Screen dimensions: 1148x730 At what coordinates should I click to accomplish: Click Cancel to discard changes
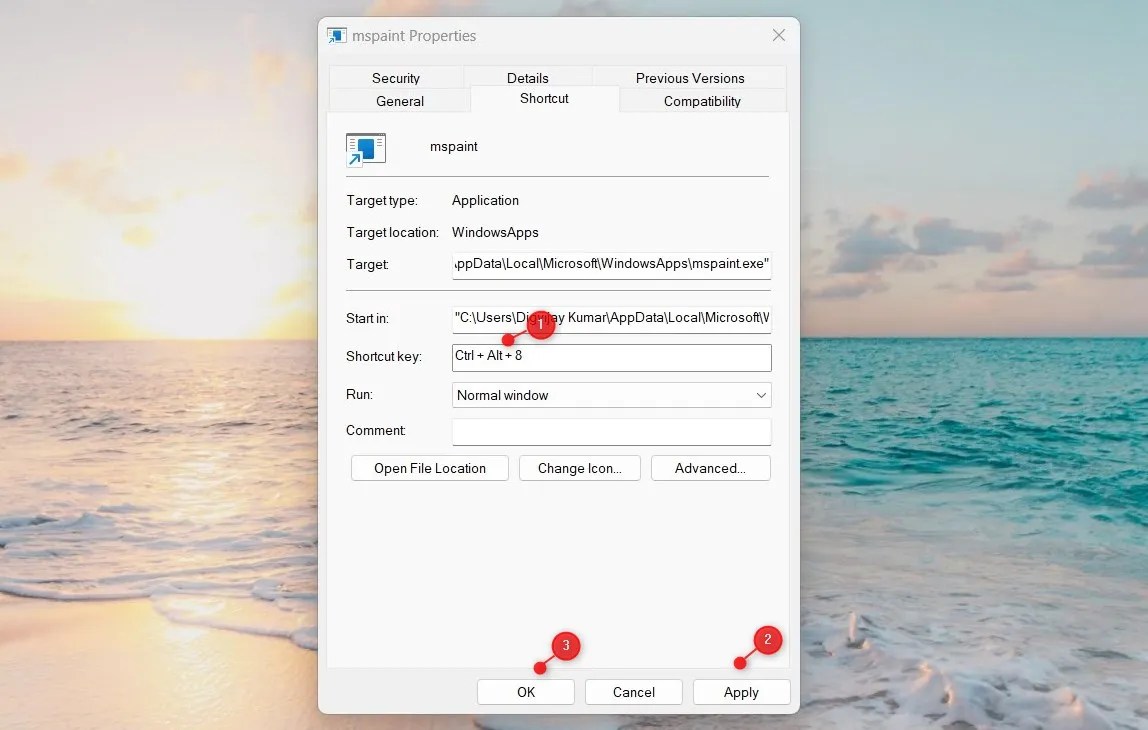click(633, 691)
